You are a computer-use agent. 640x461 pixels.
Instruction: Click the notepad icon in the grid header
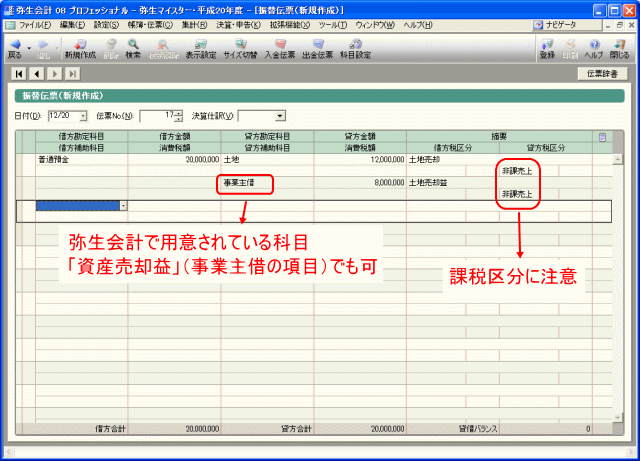tap(602, 137)
